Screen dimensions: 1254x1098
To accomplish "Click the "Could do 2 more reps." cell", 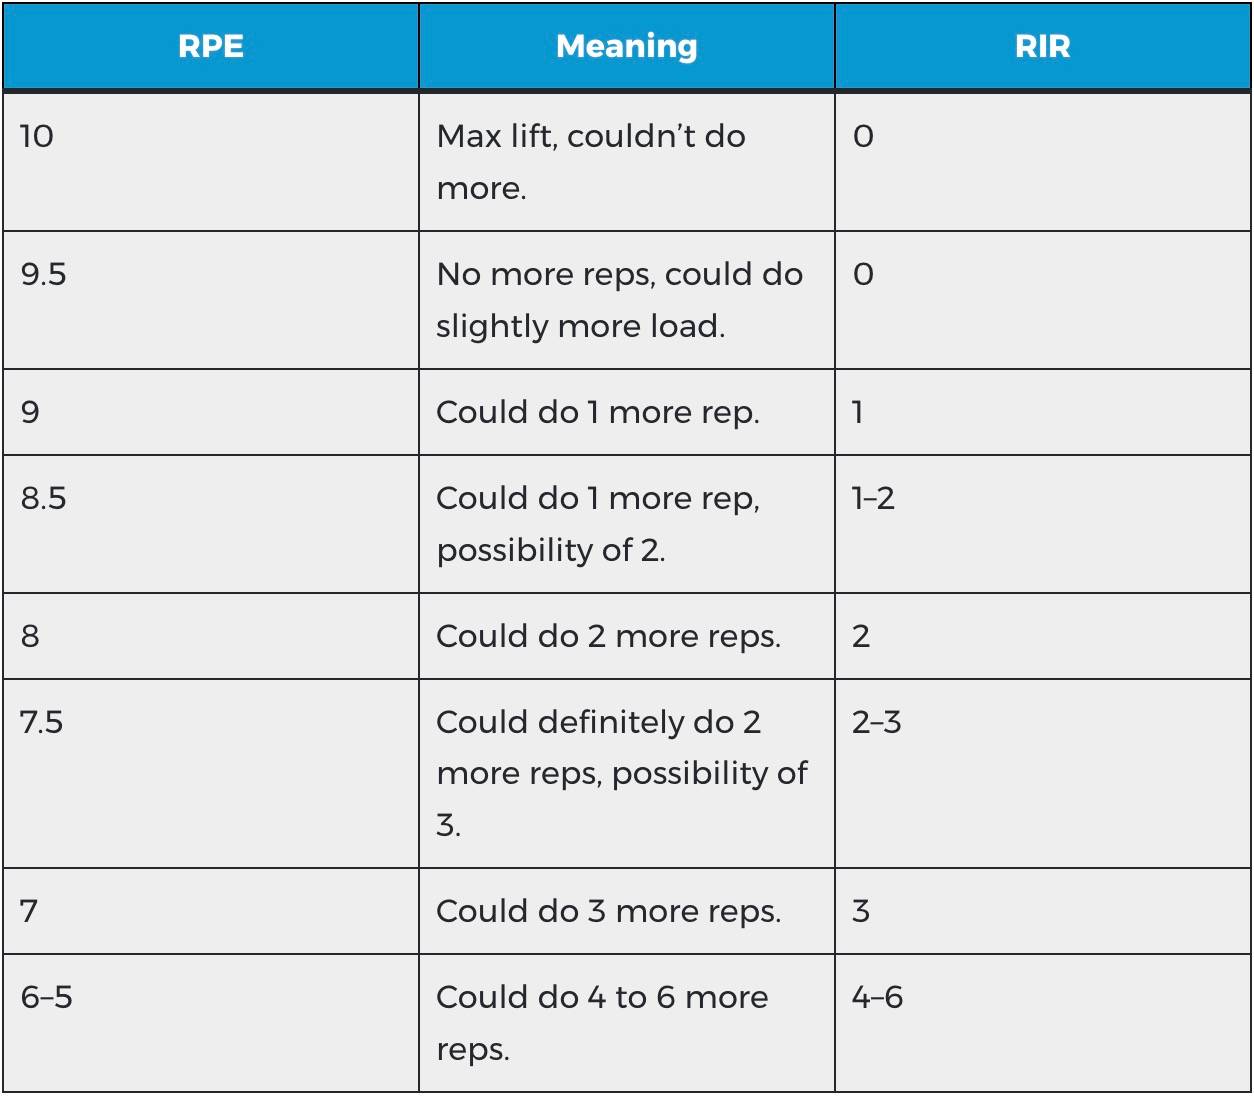I will pos(608,636).
